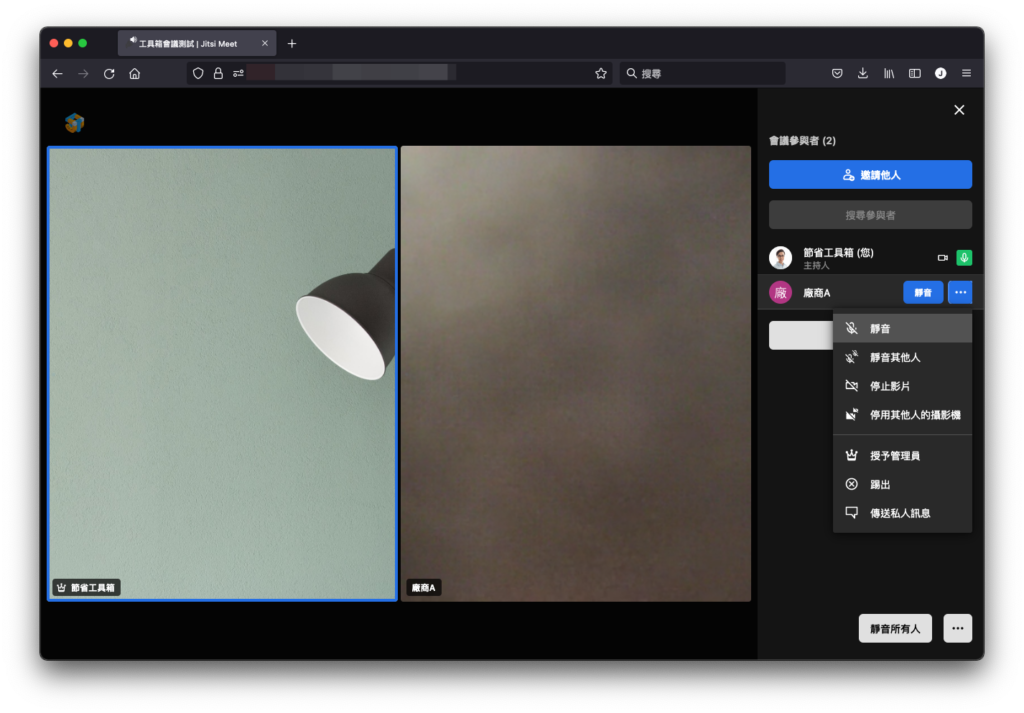Toggle the green microphone icon for 節省工具箱

964,257
